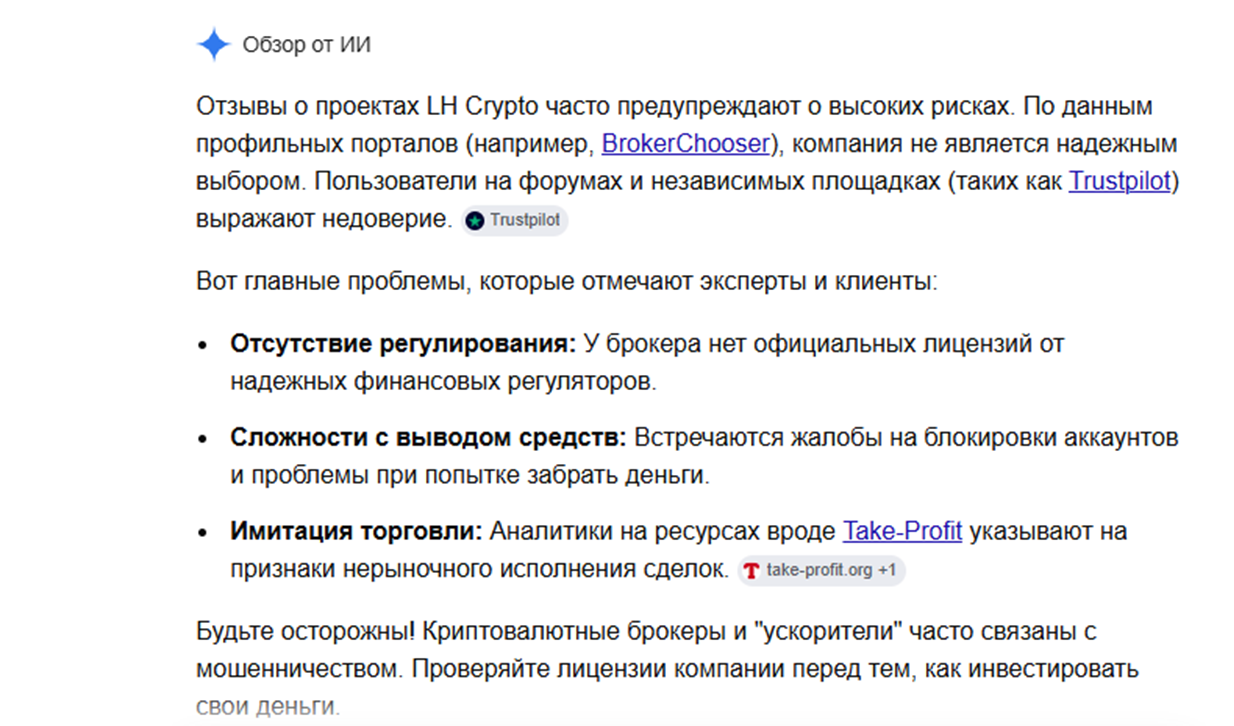Click the bold 'Отсутствие регулирования:' text
The image size is (1234, 726).
[x=404, y=344]
